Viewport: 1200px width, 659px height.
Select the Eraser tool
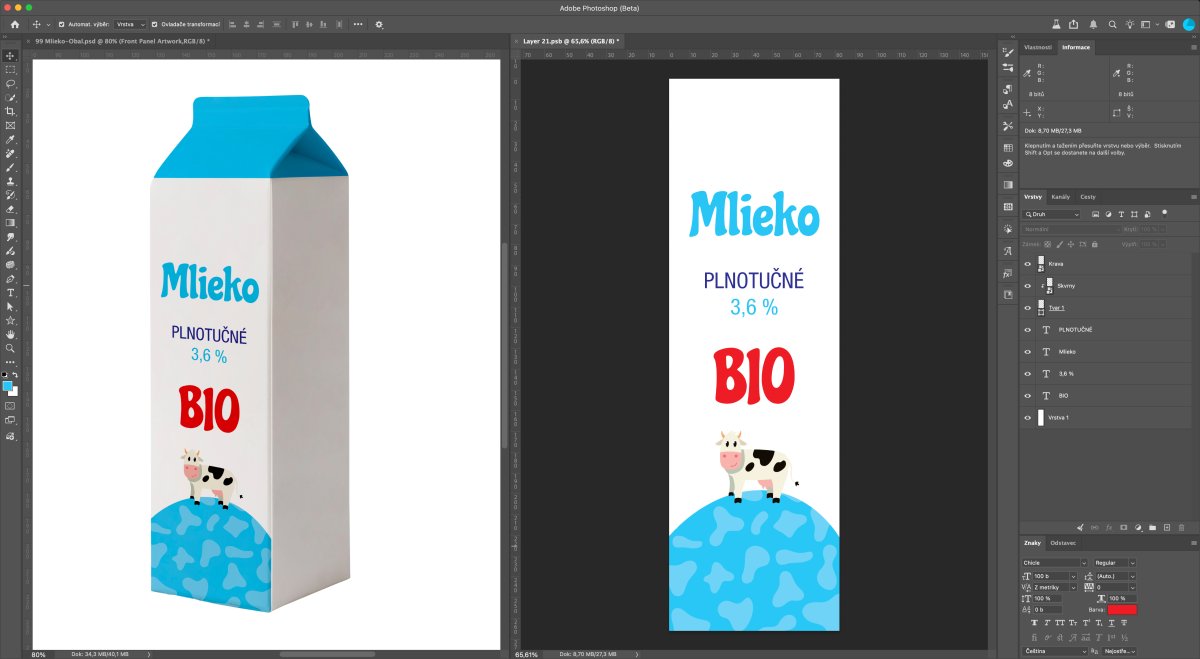(x=10, y=209)
